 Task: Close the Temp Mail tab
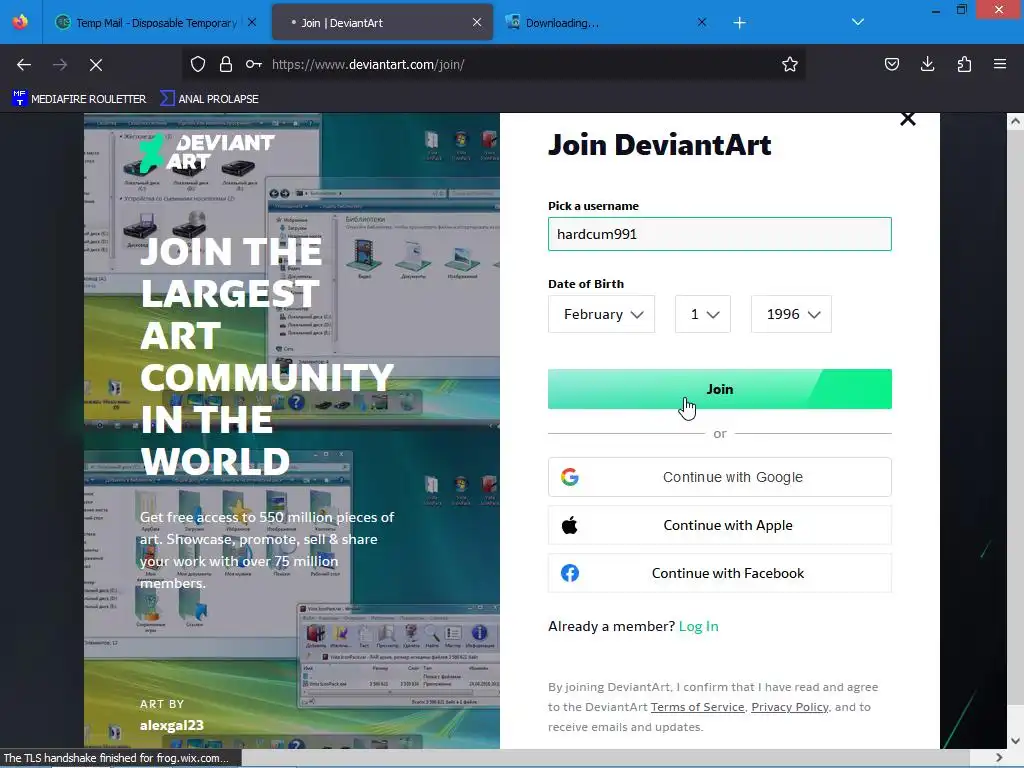point(252,22)
